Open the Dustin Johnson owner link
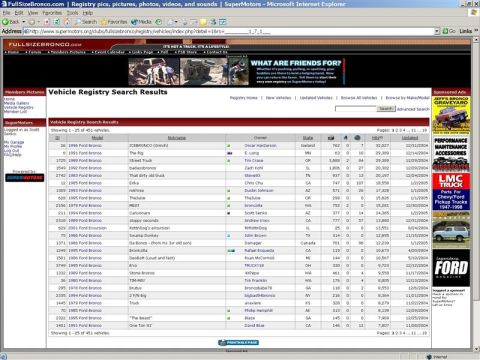 point(259,191)
